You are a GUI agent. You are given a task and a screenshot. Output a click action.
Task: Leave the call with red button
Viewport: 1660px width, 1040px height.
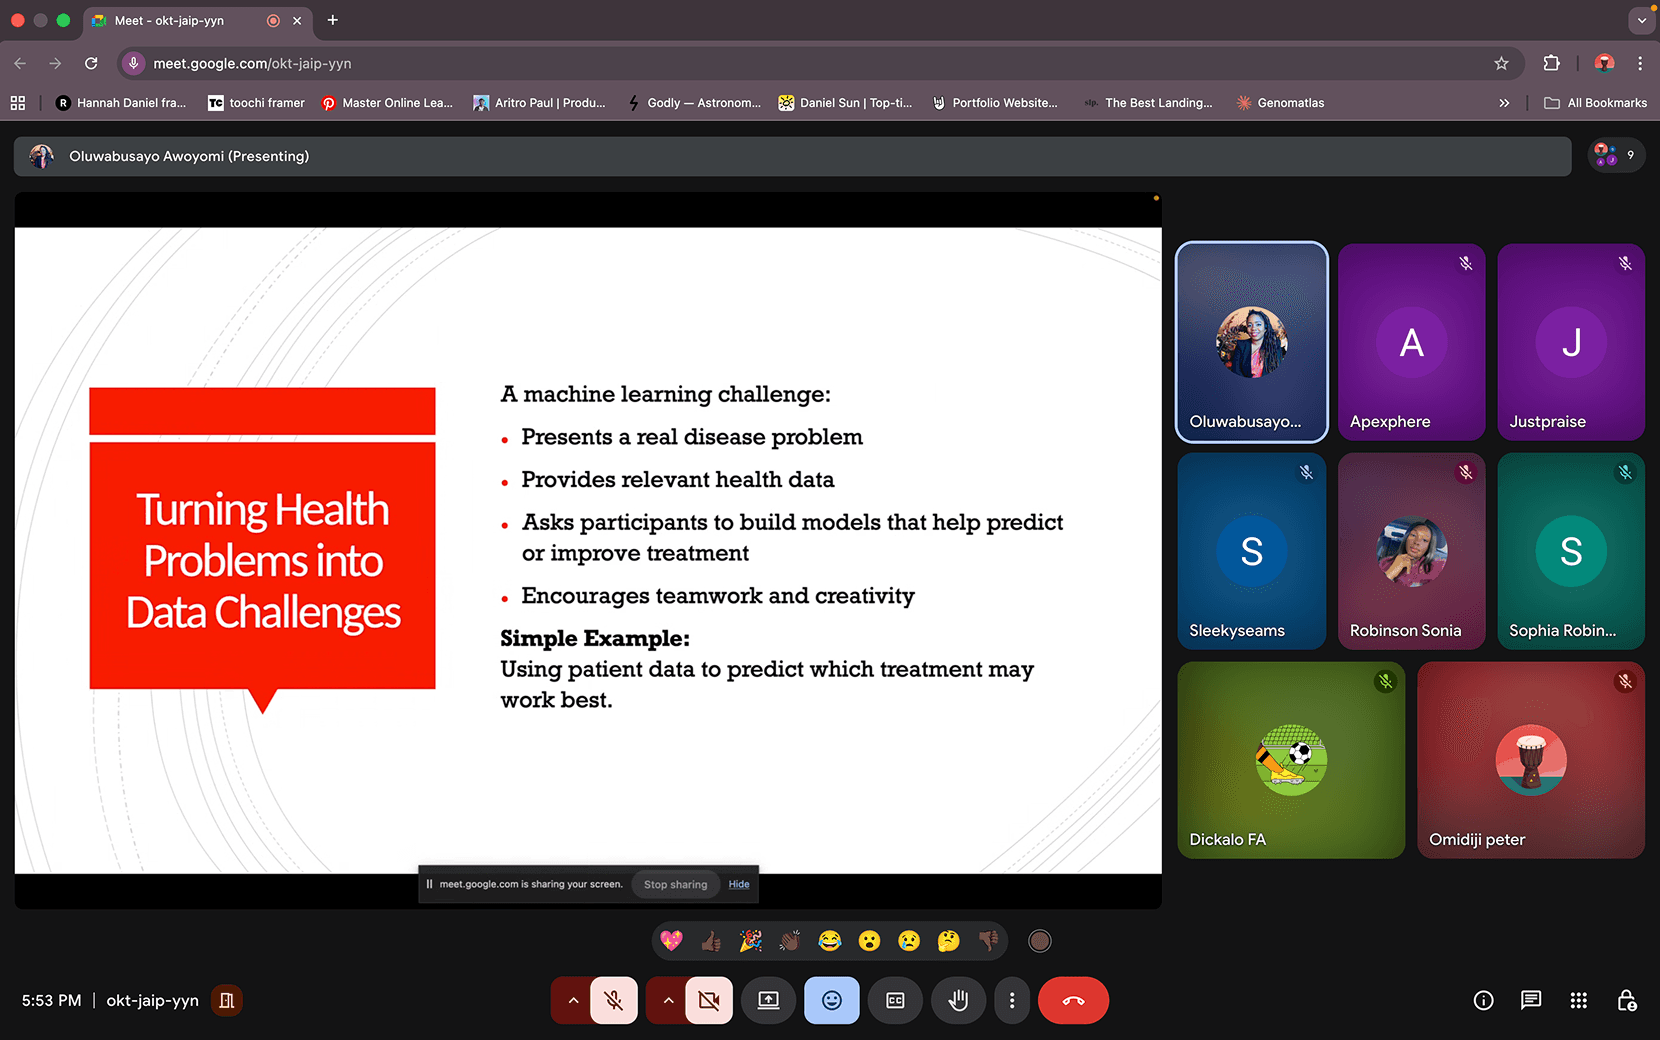pyautogui.click(x=1073, y=1000)
